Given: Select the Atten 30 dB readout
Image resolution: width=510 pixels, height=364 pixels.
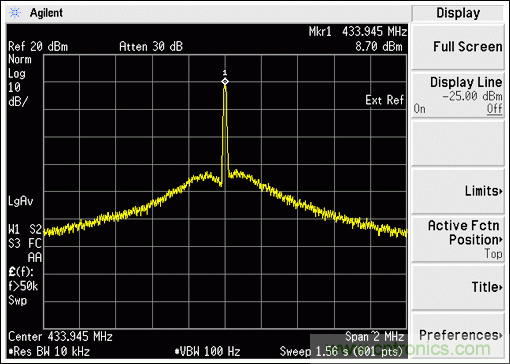Looking at the screenshot, I should point(151,47).
